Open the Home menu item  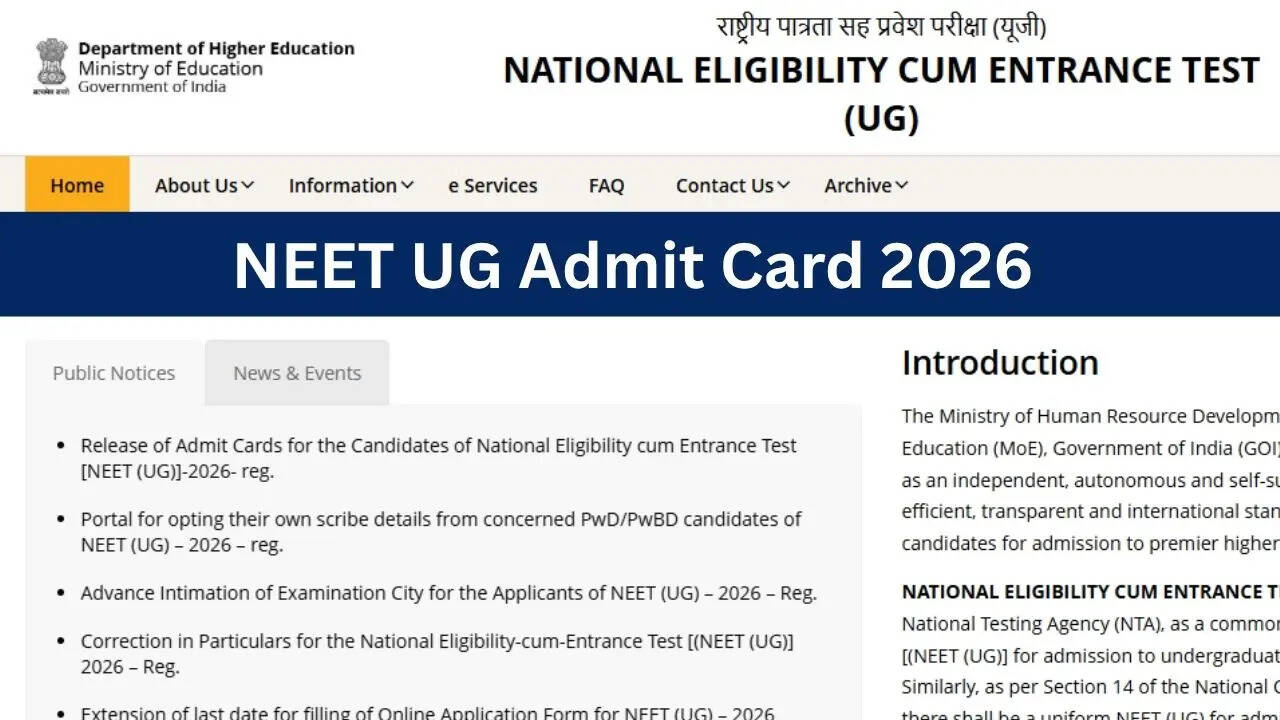click(77, 185)
